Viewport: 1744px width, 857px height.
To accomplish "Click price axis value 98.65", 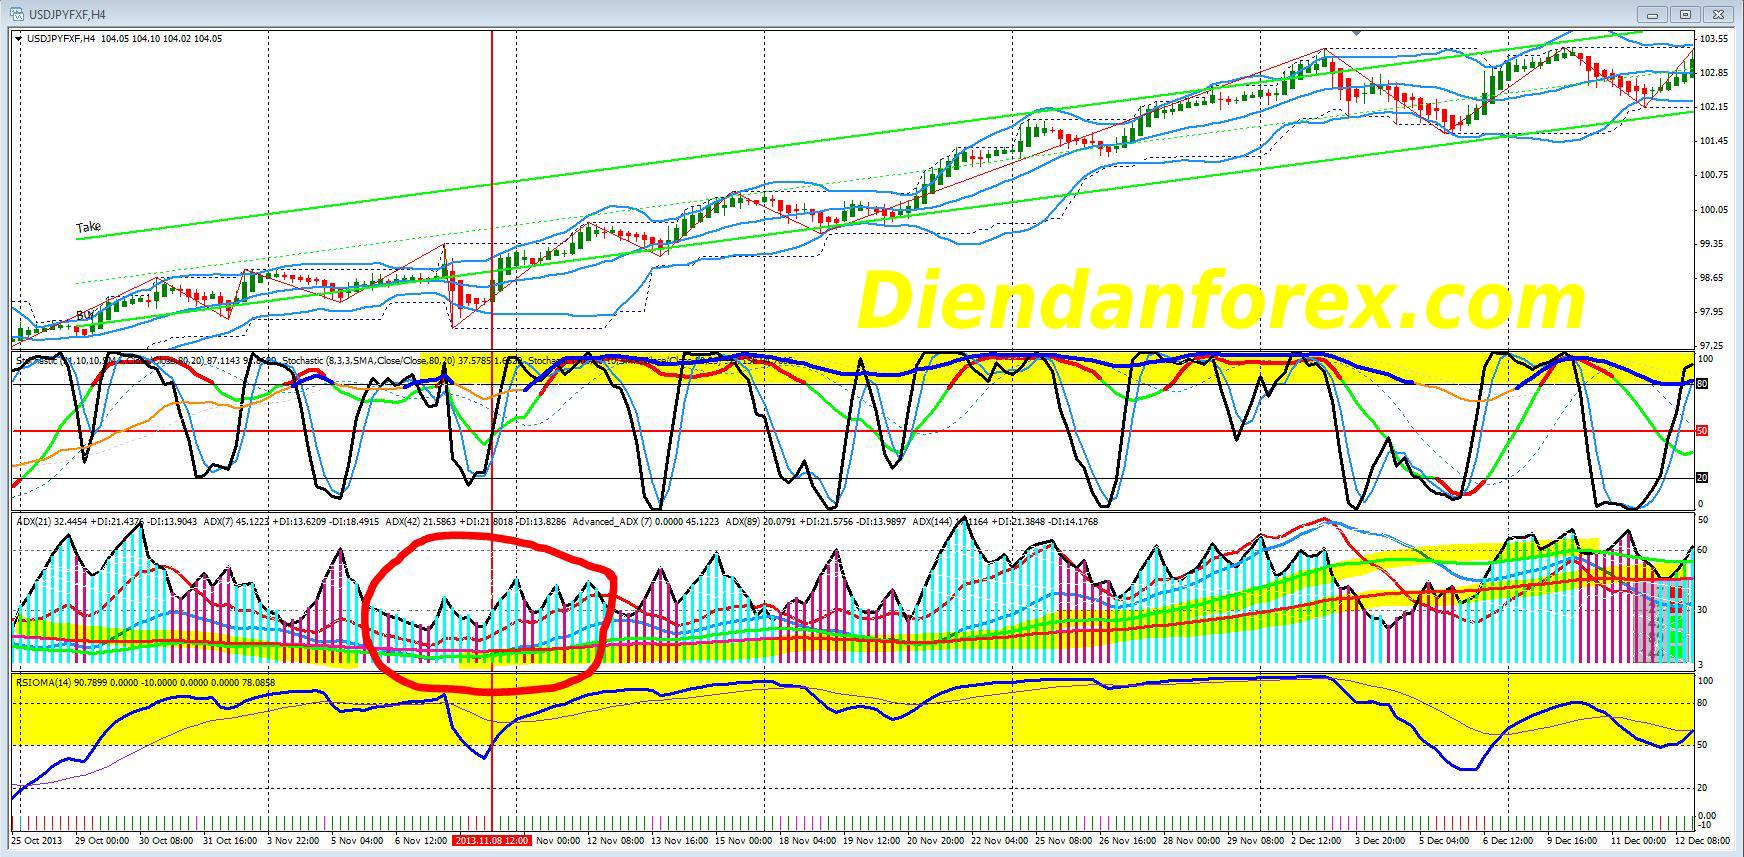I will click(1714, 278).
